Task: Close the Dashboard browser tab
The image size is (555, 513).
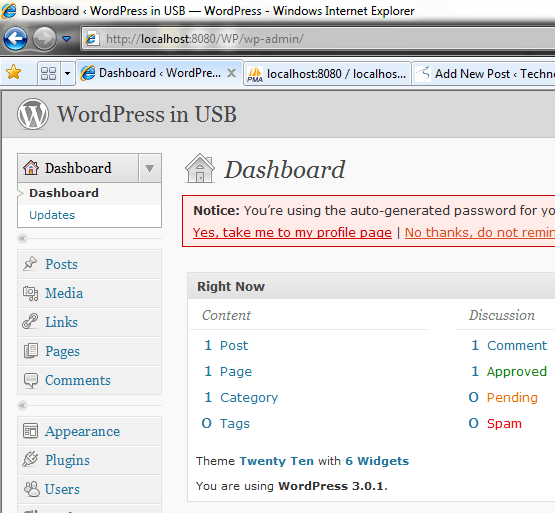Action: coord(231,73)
